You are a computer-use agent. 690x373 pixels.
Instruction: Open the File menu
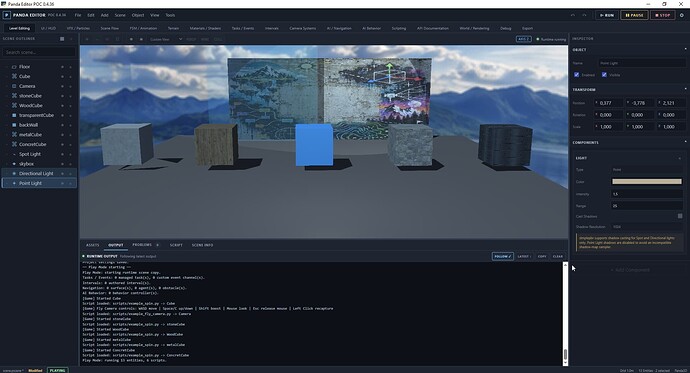click(78, 15)
